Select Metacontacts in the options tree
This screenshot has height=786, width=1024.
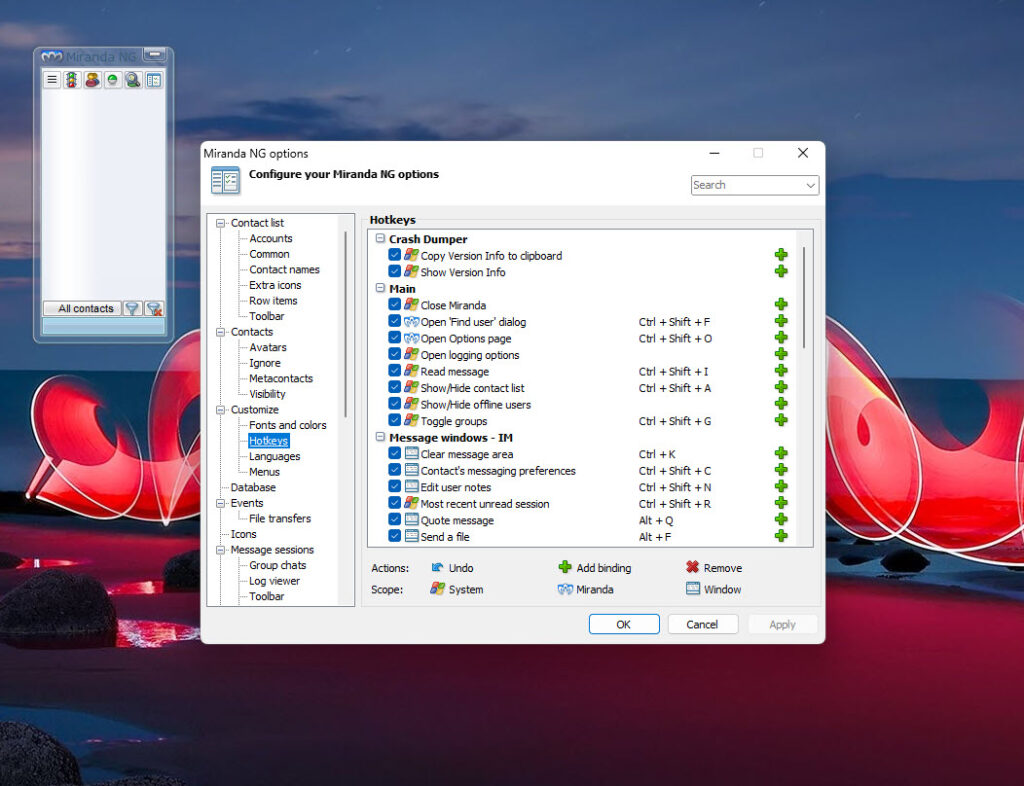(281, 379)
